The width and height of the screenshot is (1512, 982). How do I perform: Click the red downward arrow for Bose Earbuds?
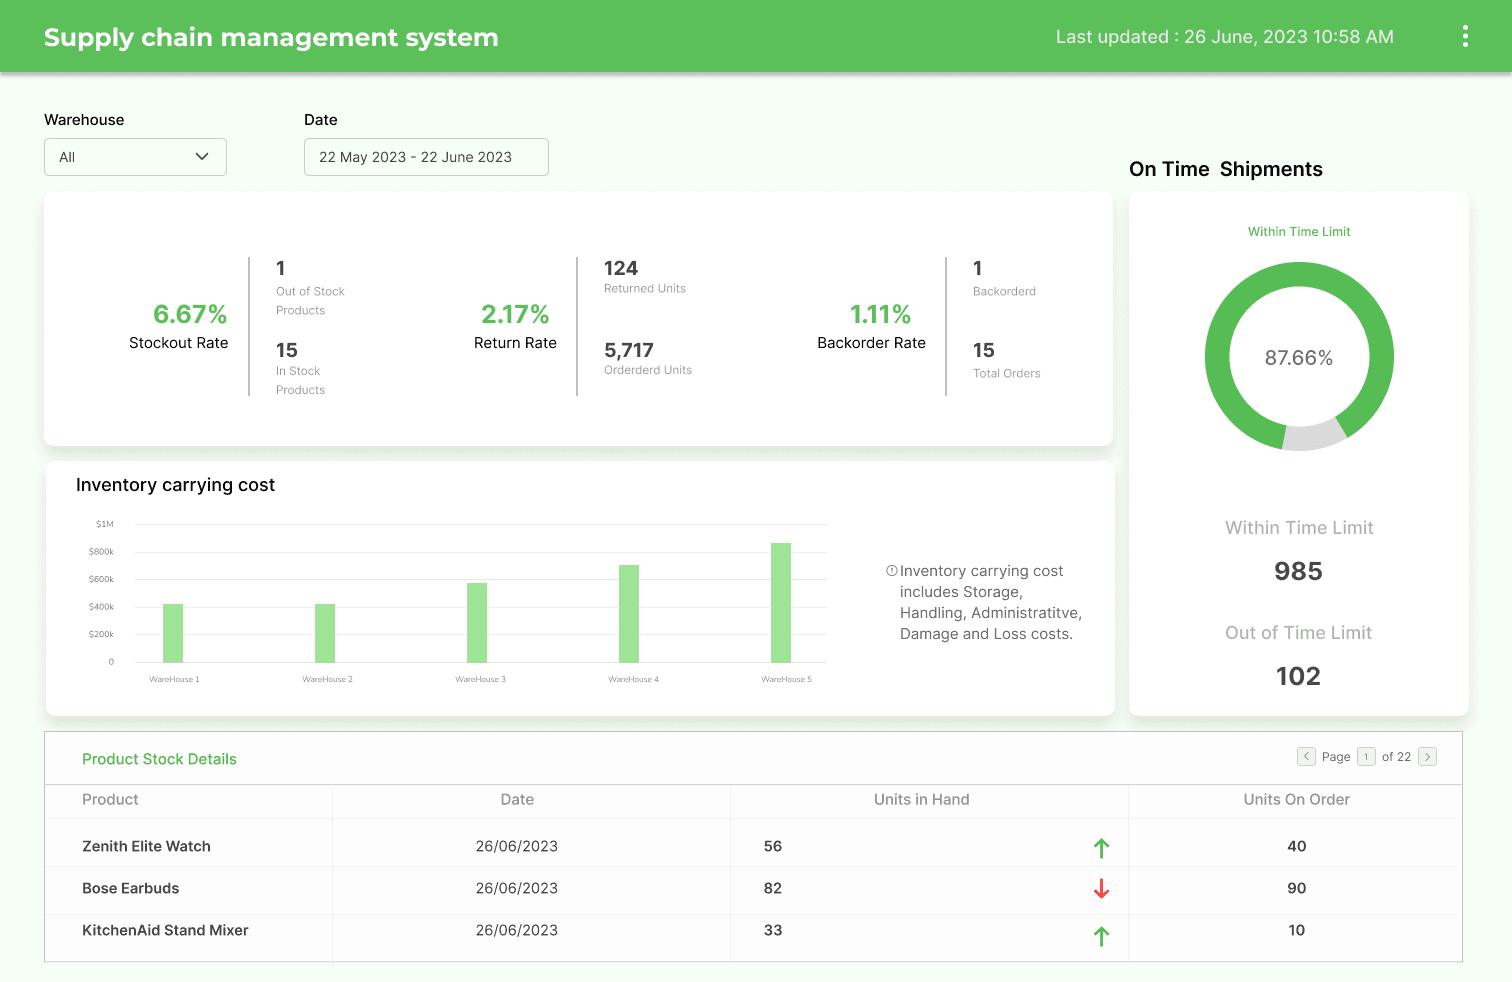click(1101, 889)
